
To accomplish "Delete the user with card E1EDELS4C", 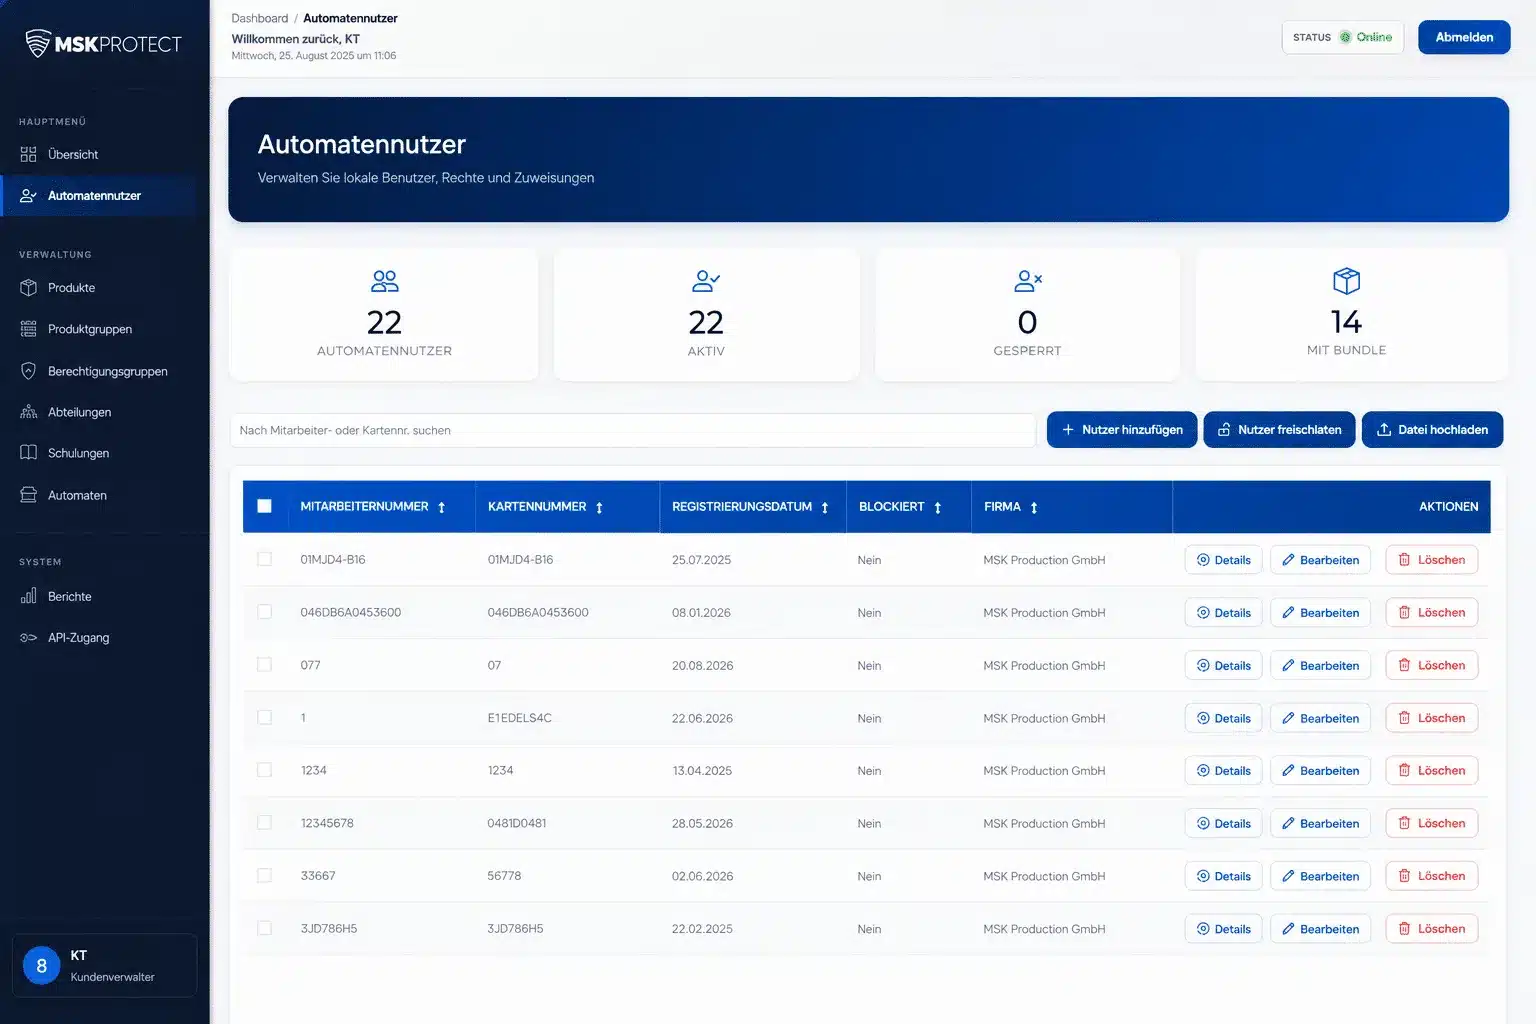I will 1431,718.
